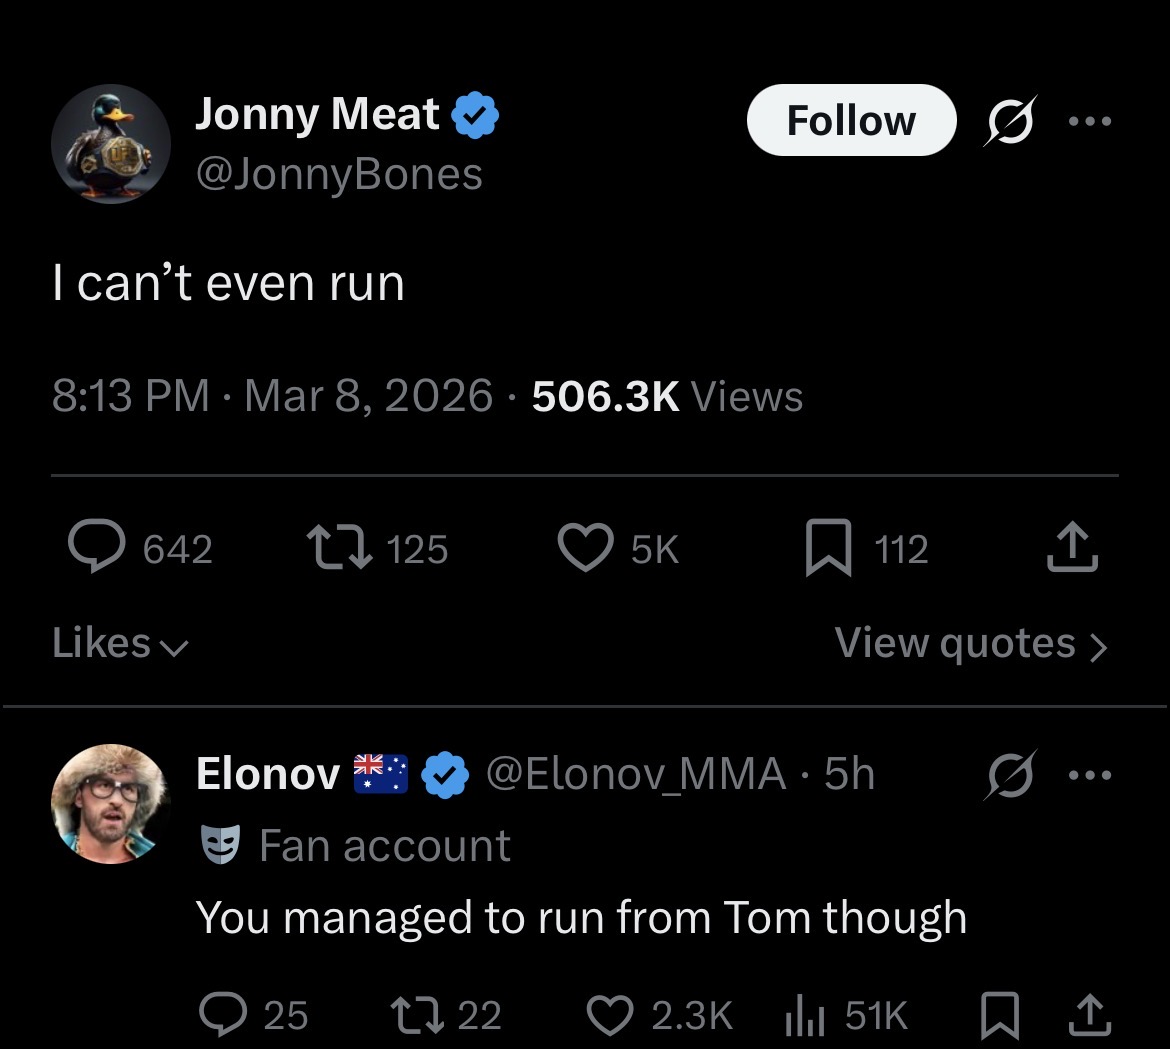Bookmark Elonov's reply

pyautogui.click(x=998, y=1016)
